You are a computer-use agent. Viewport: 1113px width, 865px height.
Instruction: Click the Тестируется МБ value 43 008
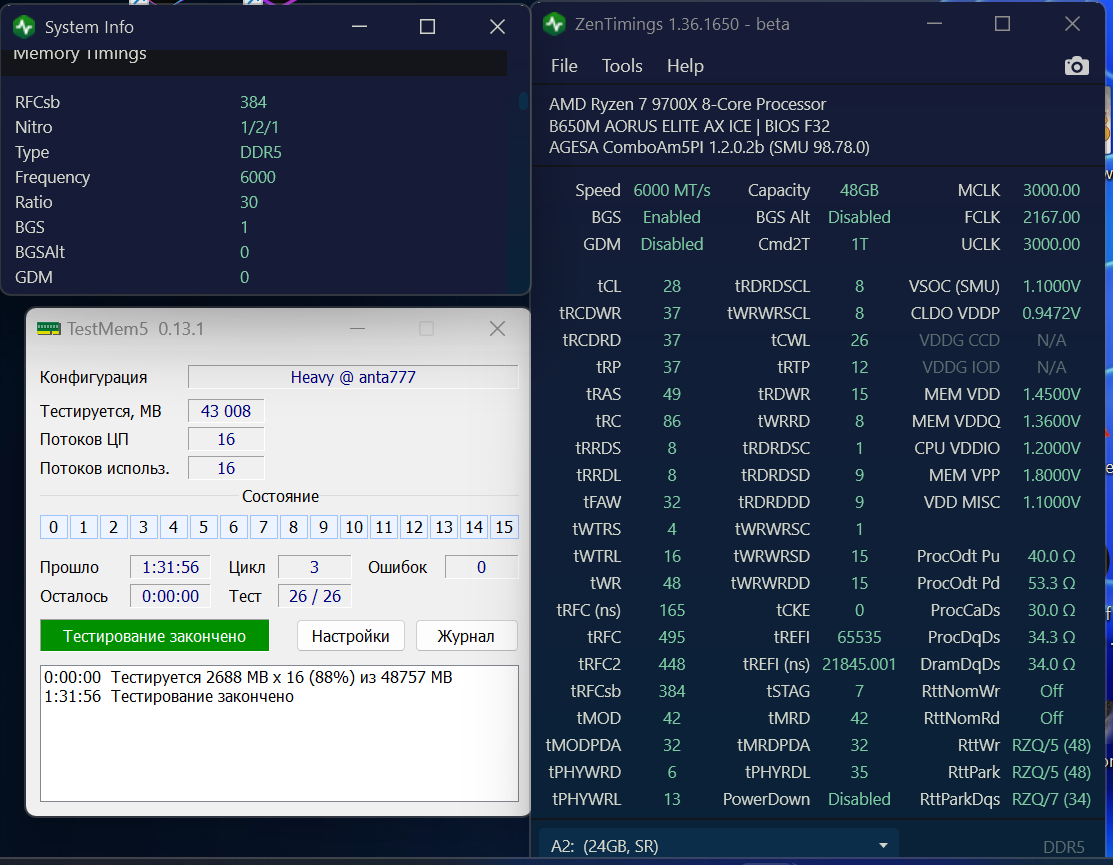pyautogui.click(x=226, y=411)
